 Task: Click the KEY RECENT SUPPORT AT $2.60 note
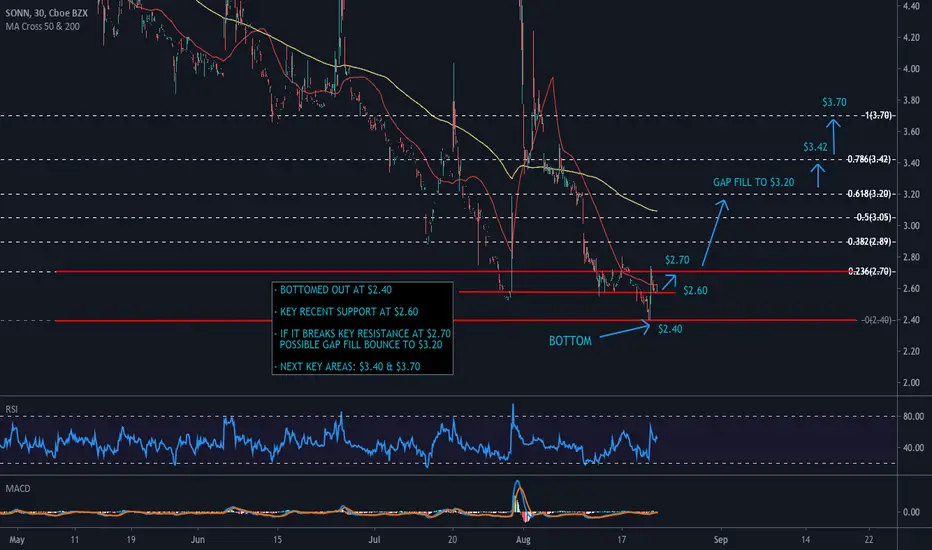pyautogui.click(x=349, y=312)
